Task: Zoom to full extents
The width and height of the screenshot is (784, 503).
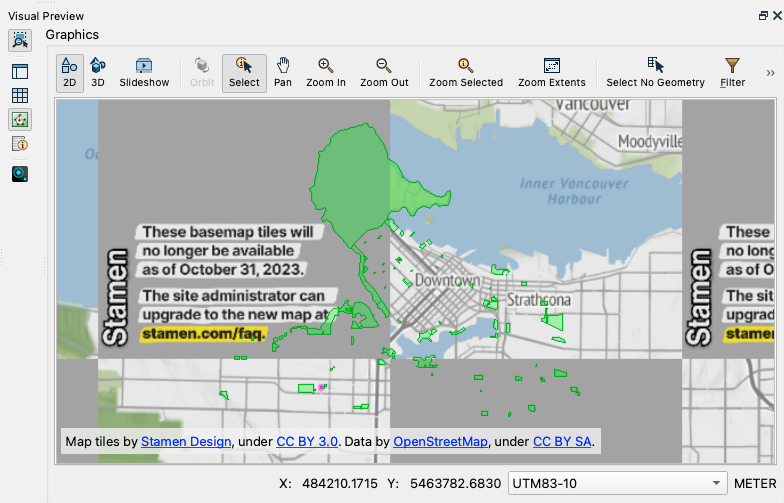Action: coord(552,73)
